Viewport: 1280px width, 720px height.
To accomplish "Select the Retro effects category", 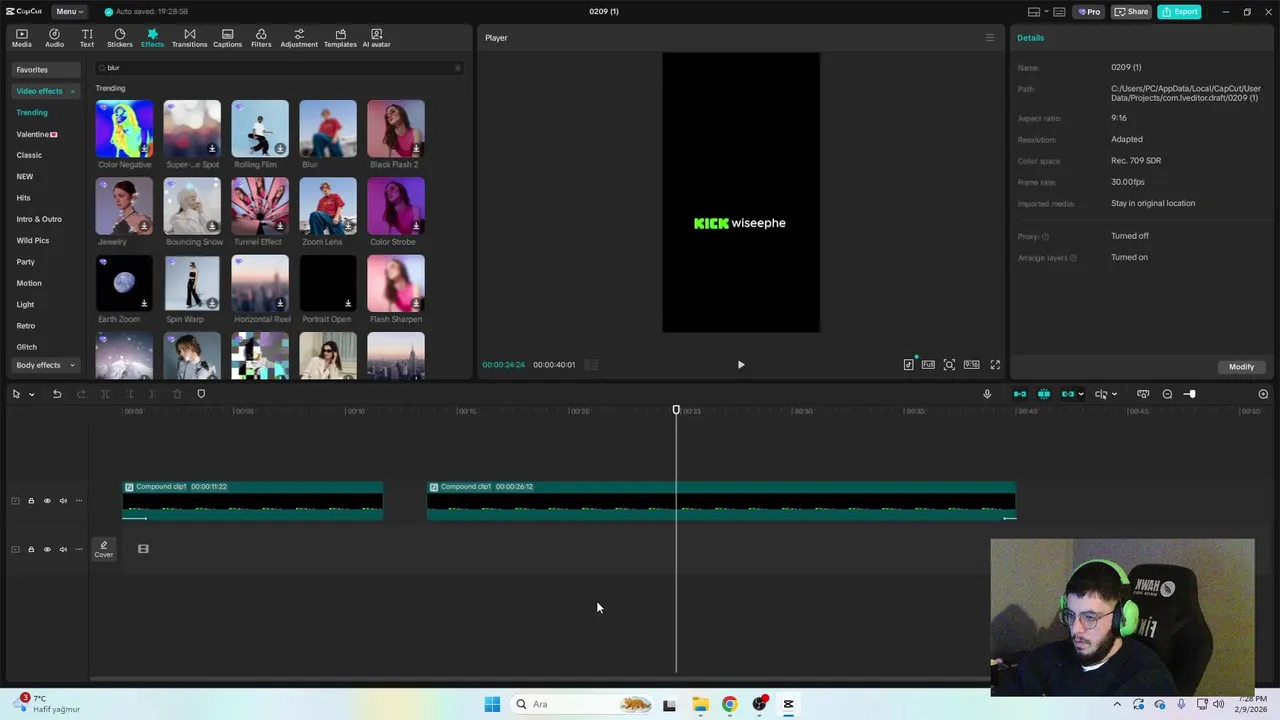I will tap(26, 326).
